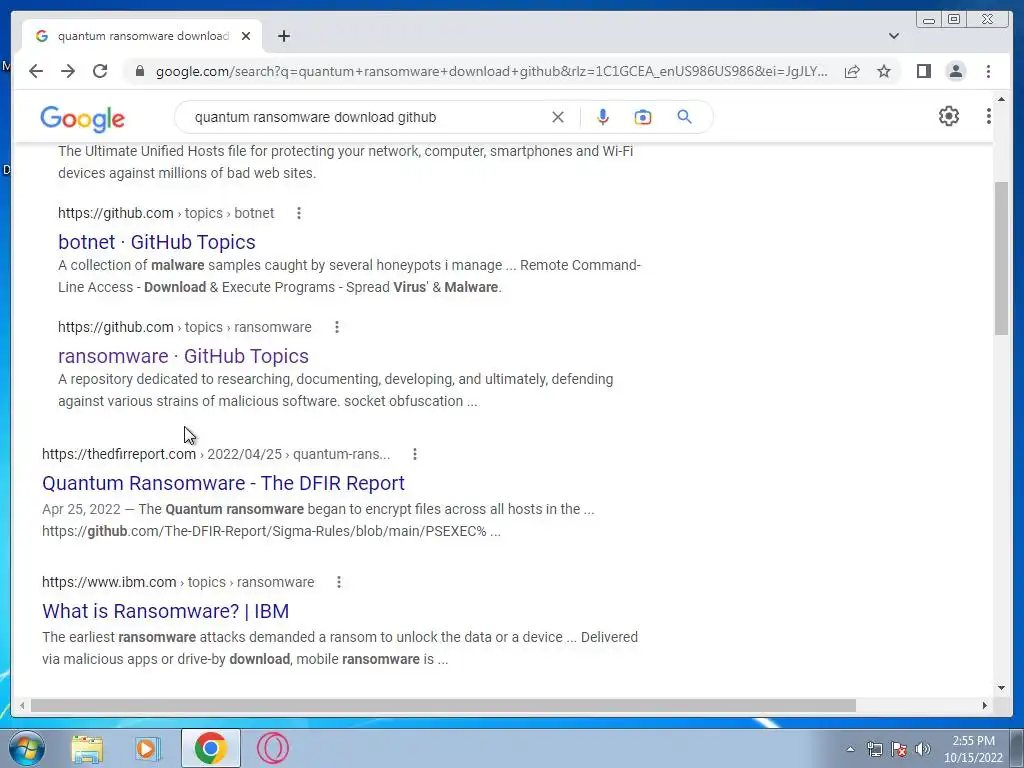Share this page using the address bar share icon

click(852, 71)
